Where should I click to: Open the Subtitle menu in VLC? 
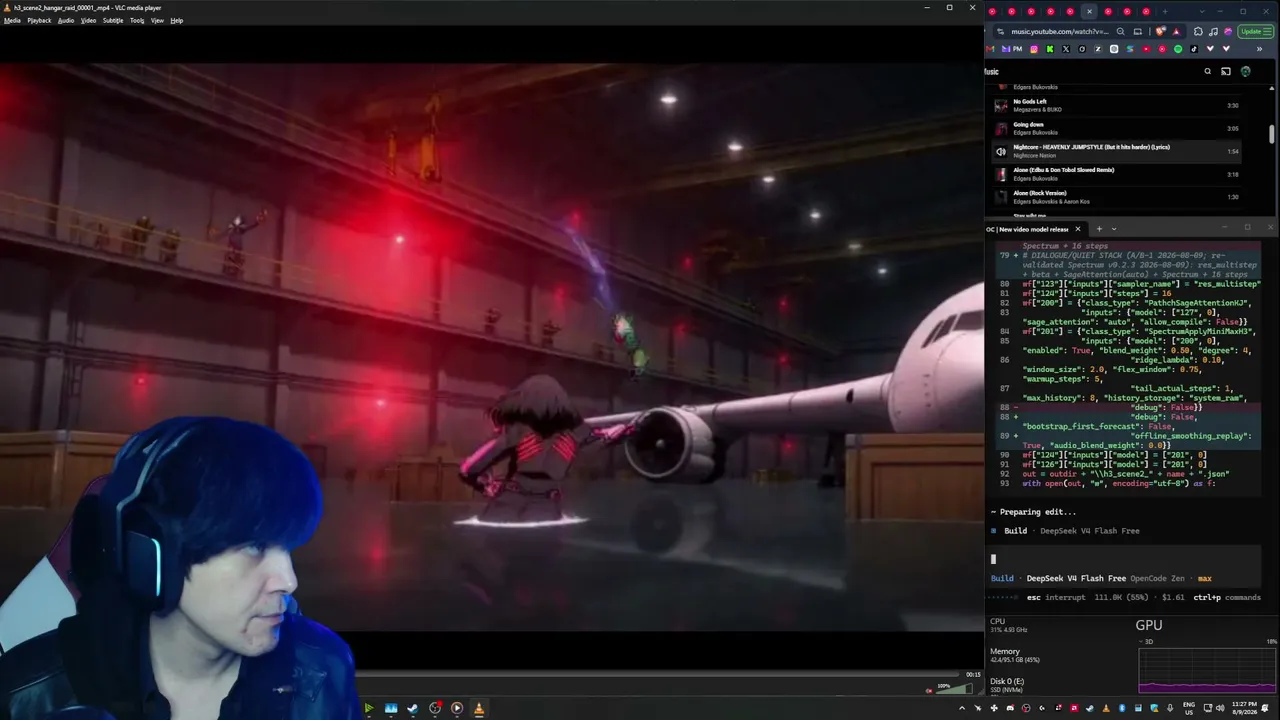[x=113, y=20]
